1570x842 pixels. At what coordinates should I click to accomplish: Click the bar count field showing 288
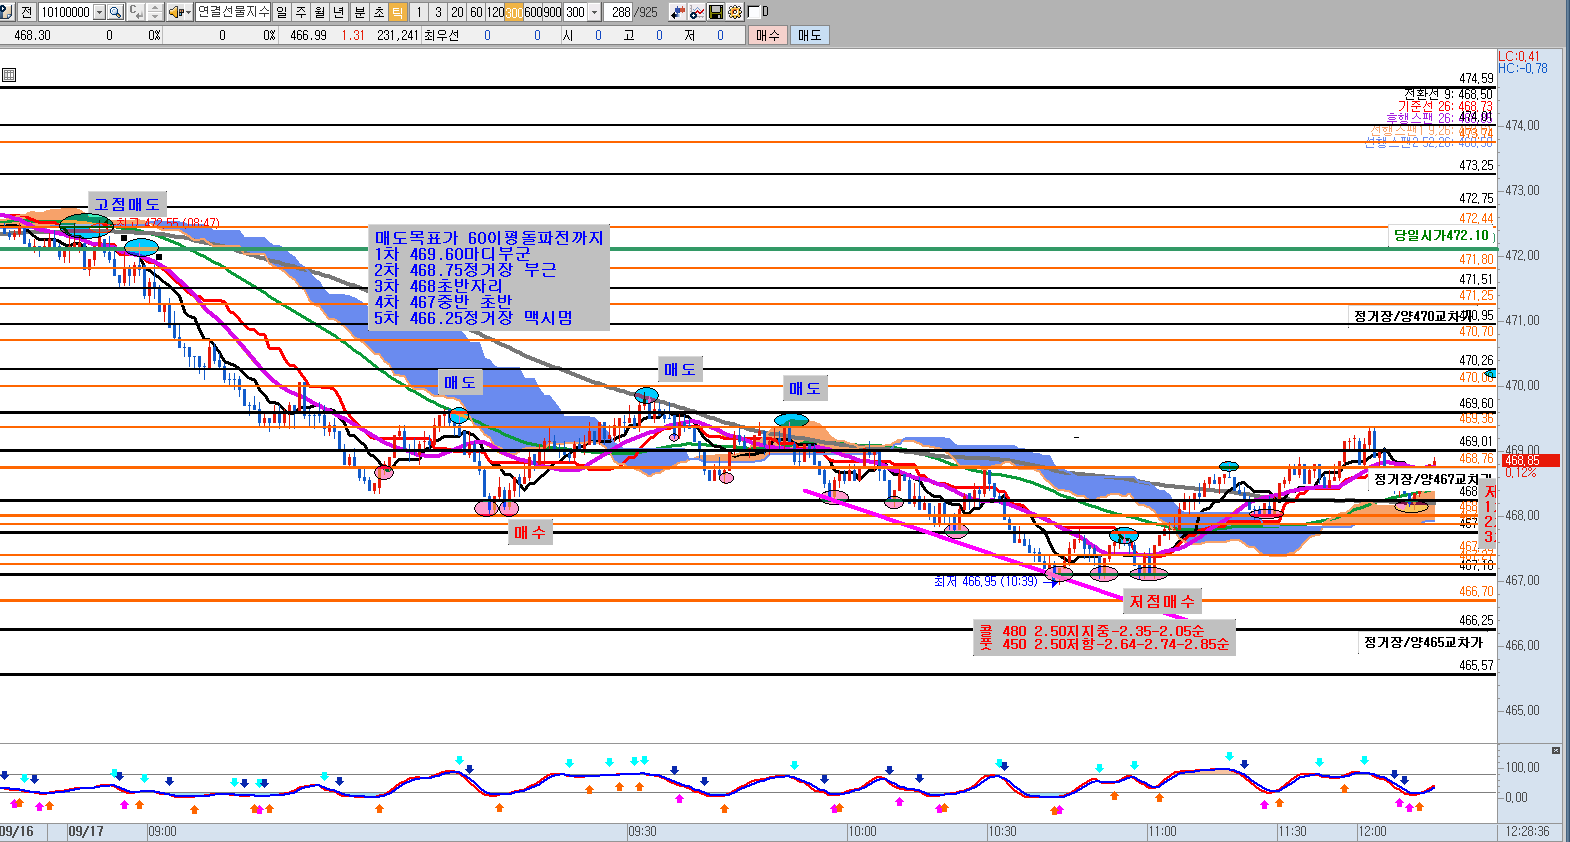coord(620,12)
